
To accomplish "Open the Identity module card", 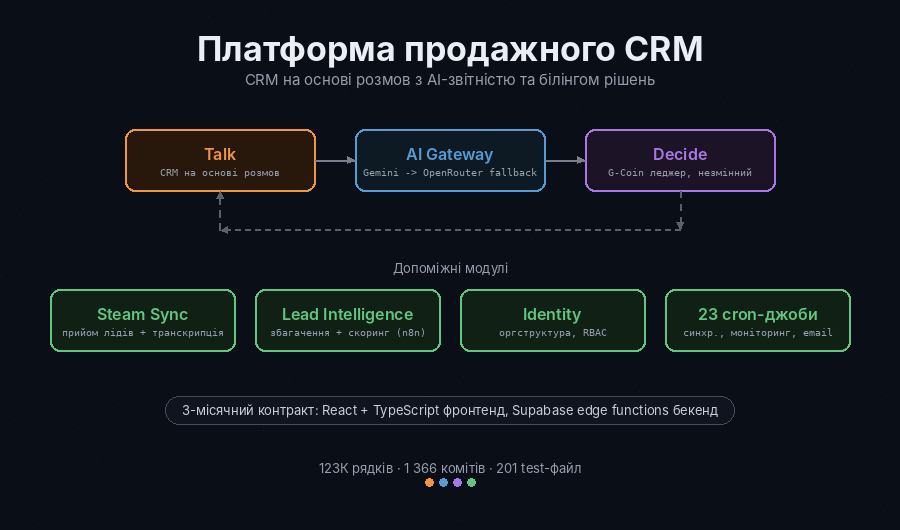I will point(553,320).
